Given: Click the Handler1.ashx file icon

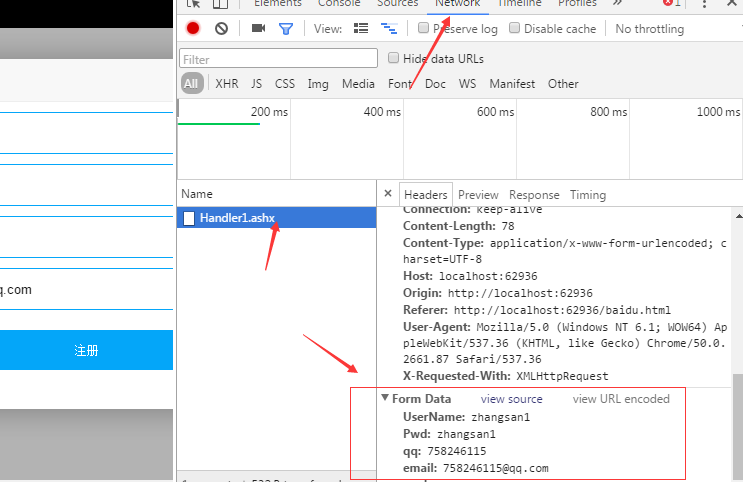Looking at the screenshot, I should [189, 219].
